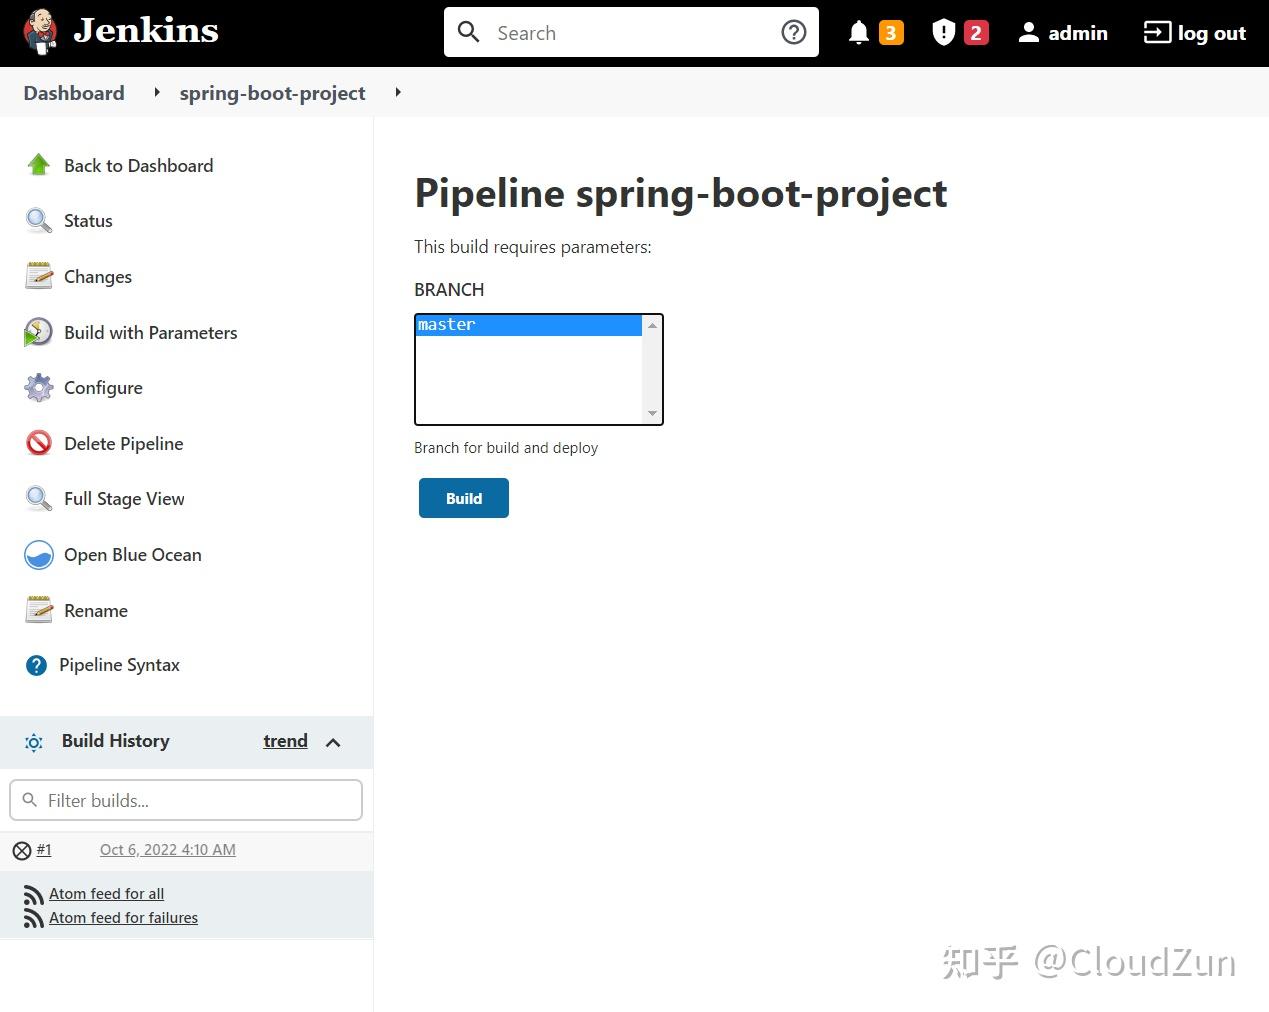Click spring-boot-project in the breadcrumb trail
Image resolution: width=1269 pixels, height=1012 pixels.
click(272, 92)
